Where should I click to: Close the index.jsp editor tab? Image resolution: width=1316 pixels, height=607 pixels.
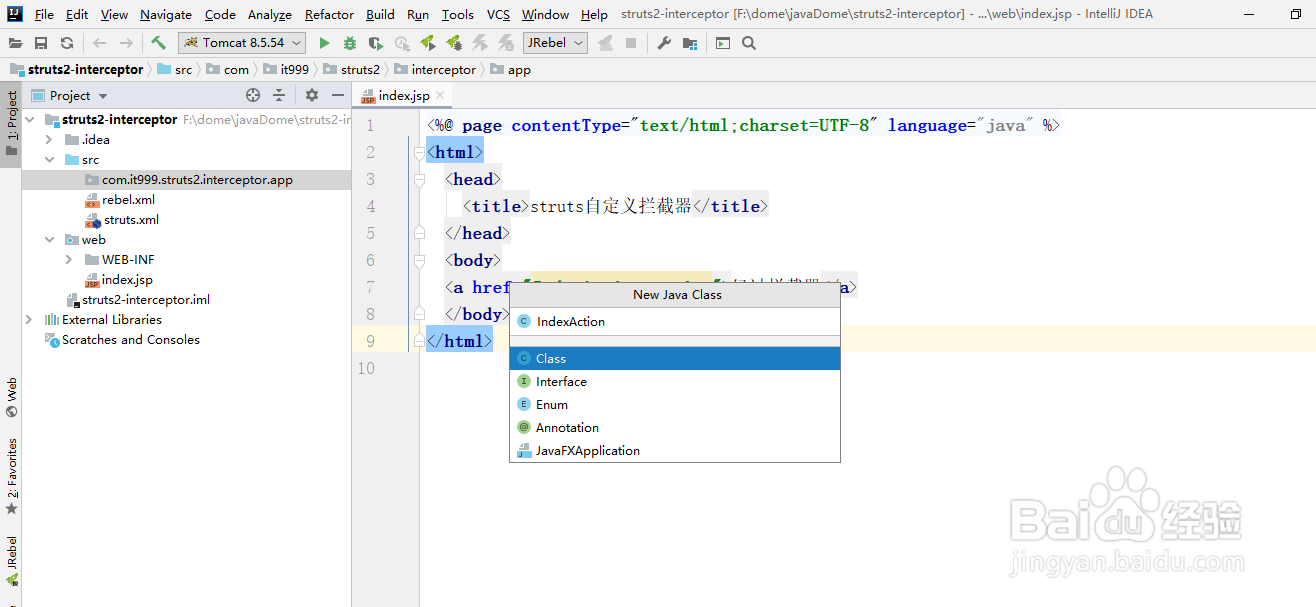441,96
